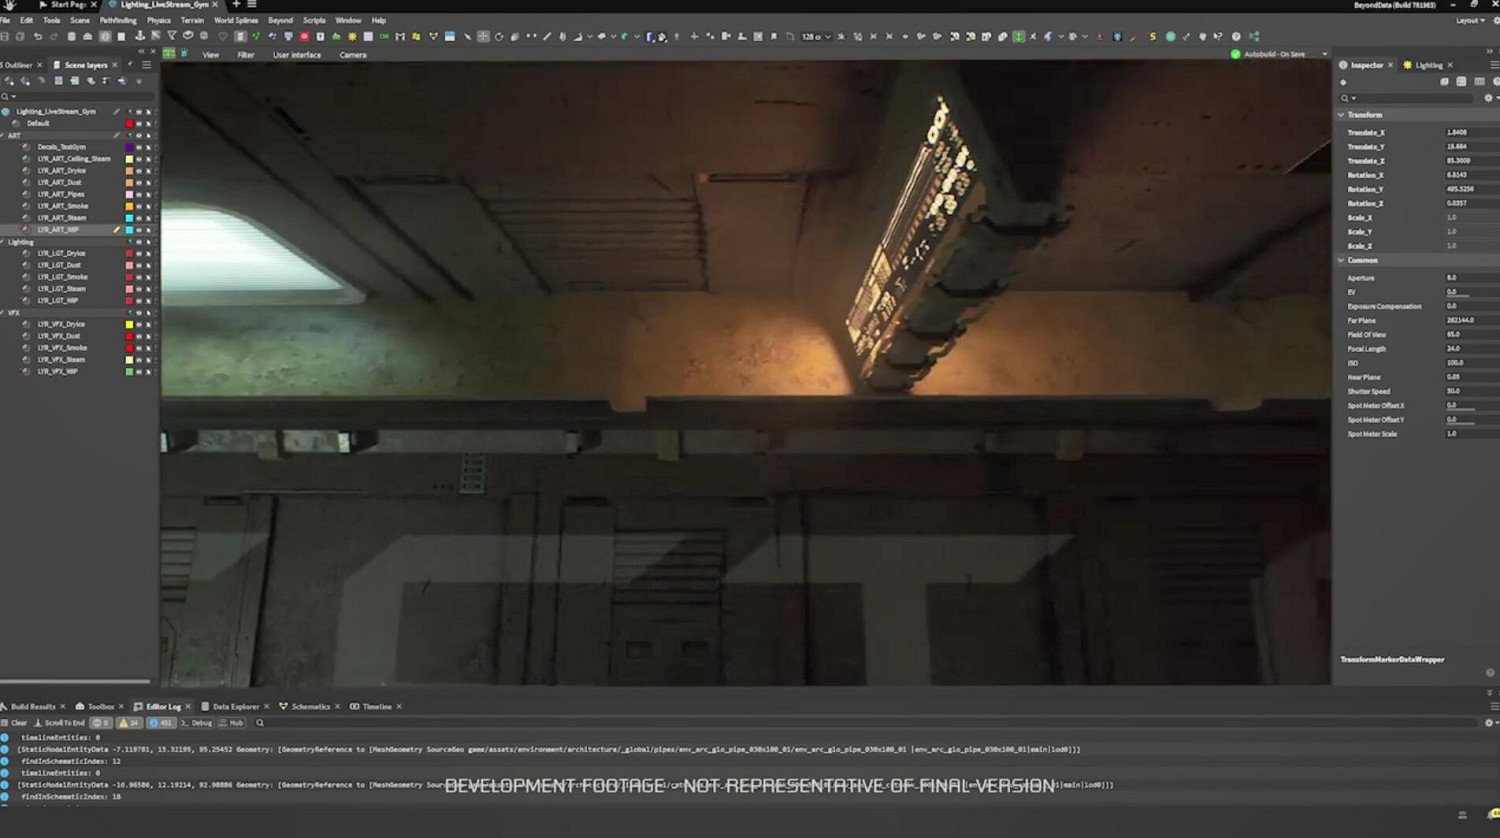Open the Autobuild On Save dropdown
Image resolution: width=1500 pixels, height=838 pixels.
click(1325, 55)
